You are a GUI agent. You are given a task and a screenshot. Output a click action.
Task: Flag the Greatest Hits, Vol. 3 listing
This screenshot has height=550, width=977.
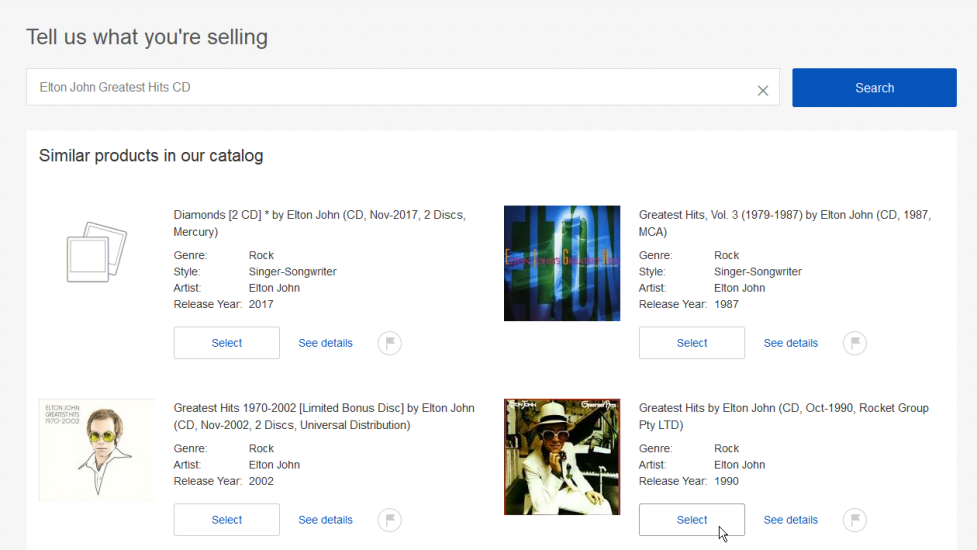855,343
